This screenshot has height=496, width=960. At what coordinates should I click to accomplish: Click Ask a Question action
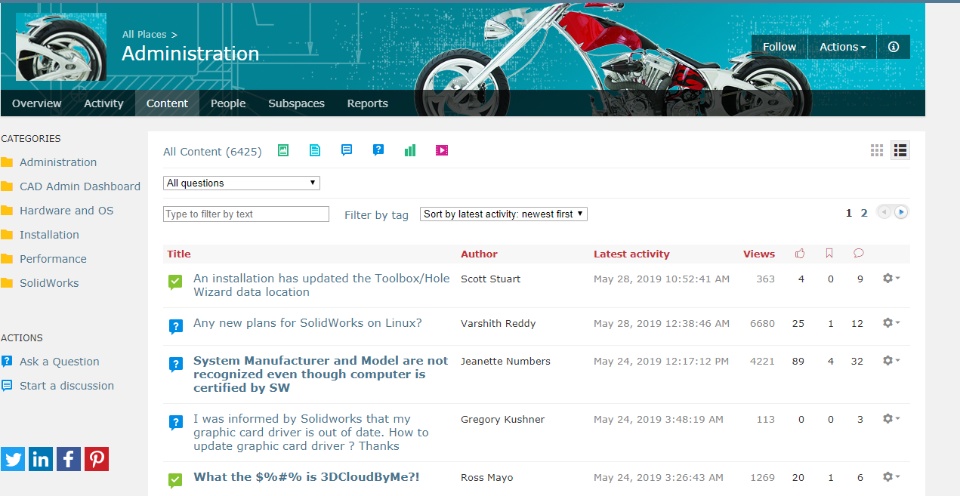tap(59, 362)
